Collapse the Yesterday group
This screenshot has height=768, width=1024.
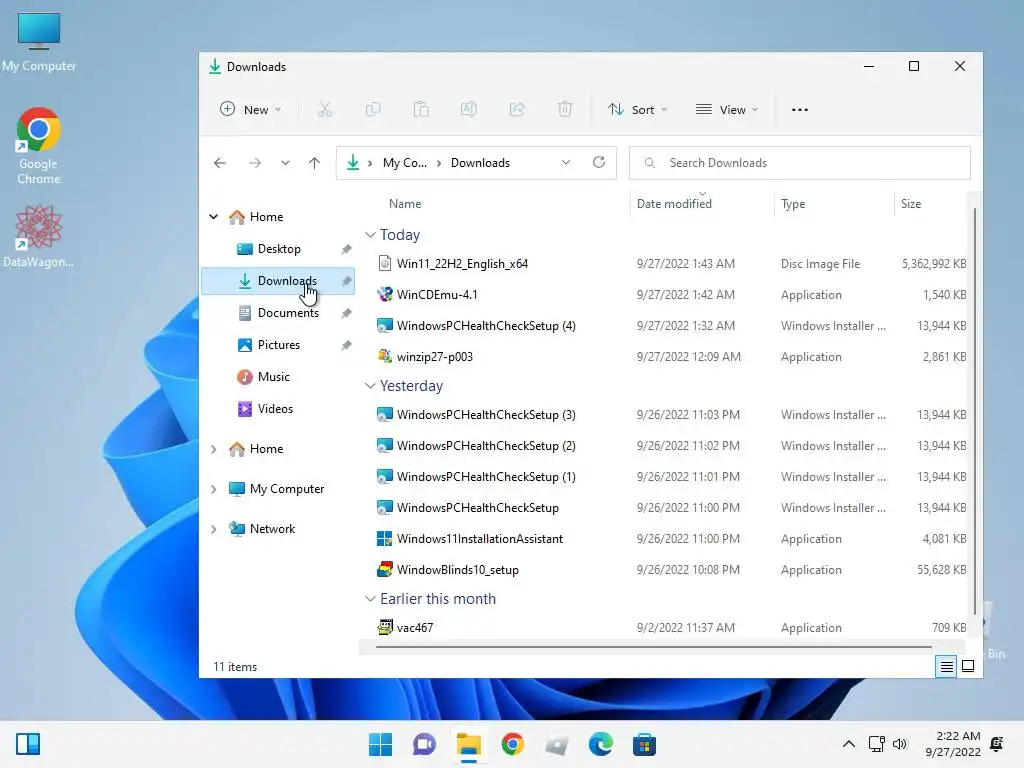point(370,386)
